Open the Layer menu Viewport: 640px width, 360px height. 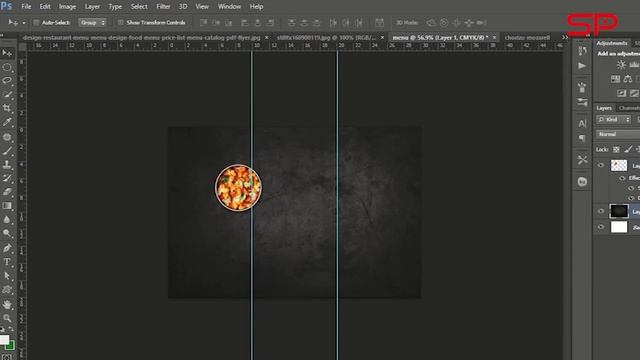pyautogui.click(x=92, y=7)
